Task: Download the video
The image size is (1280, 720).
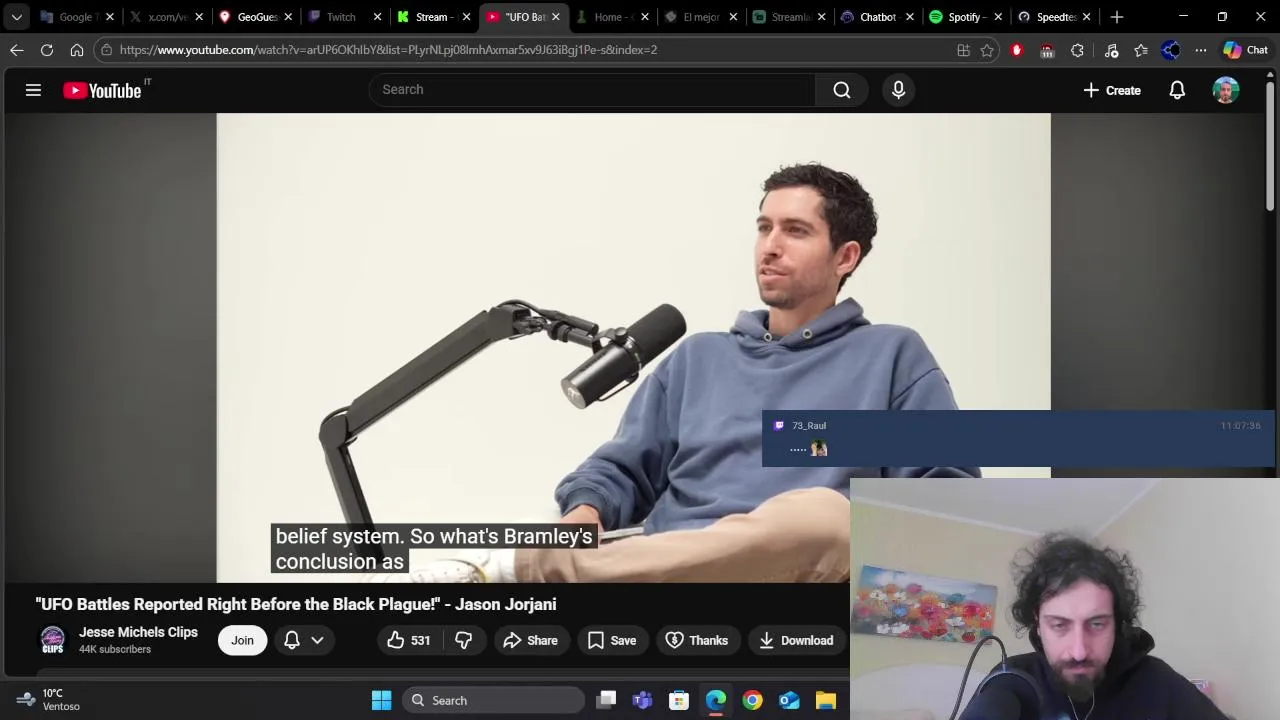Action: click(x=796, y=640)
